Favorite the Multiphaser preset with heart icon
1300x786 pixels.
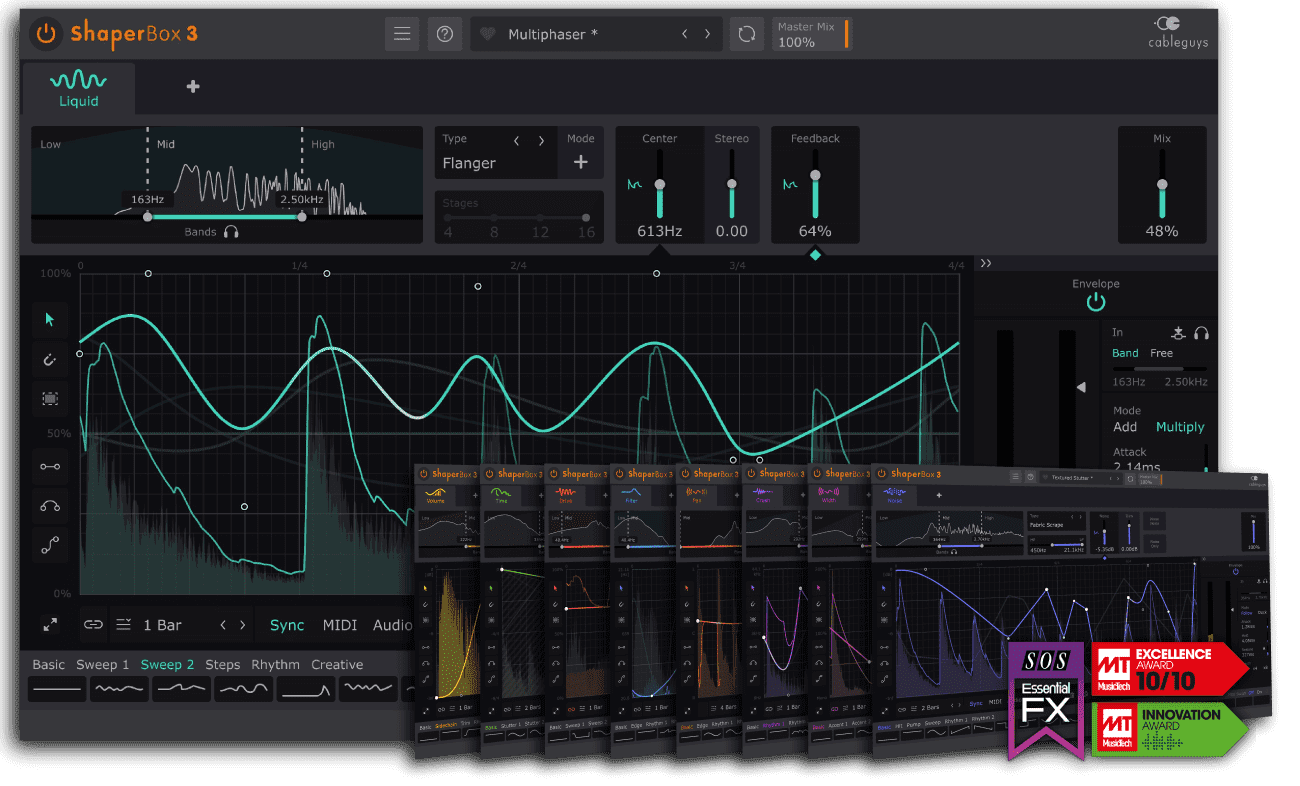click(x=488, y=34)
